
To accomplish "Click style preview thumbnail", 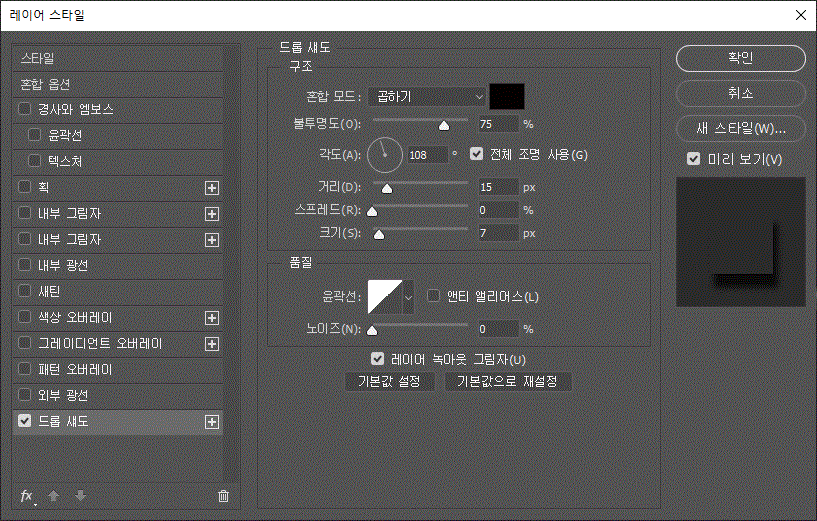I will (x=740, y=242).
